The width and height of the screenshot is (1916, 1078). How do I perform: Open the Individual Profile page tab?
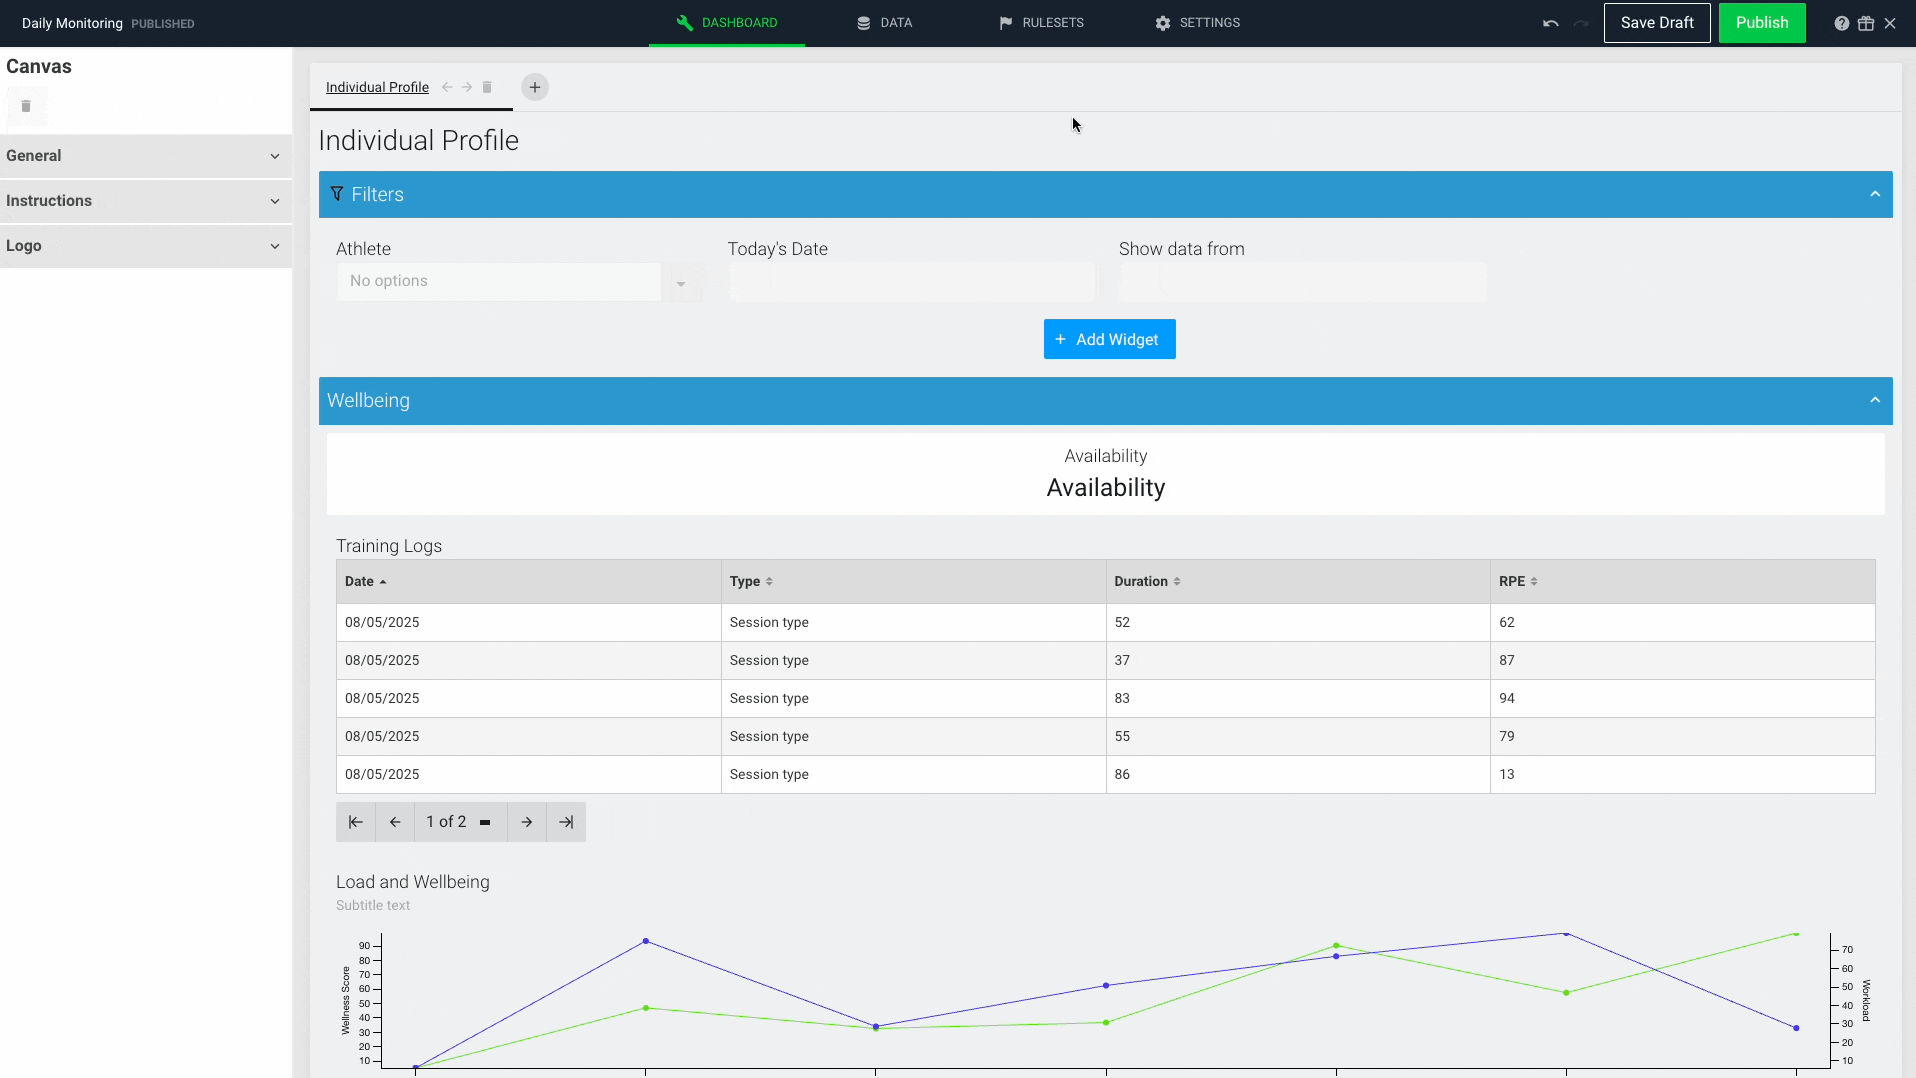376,87
